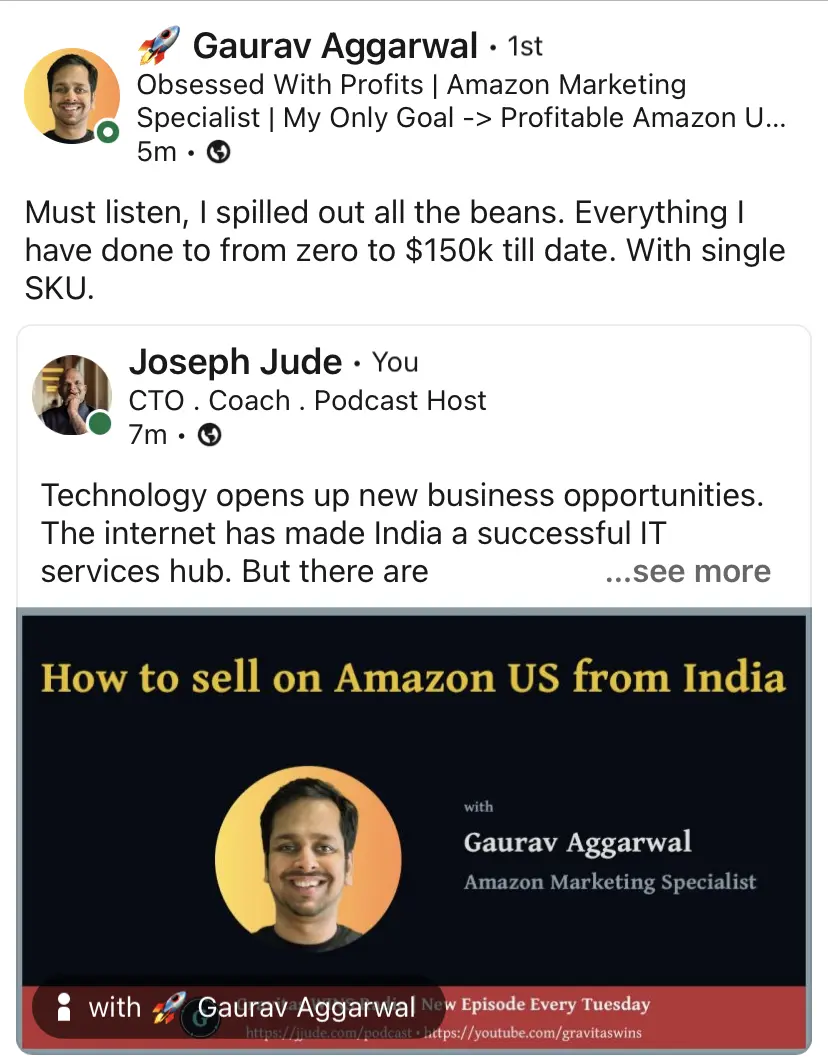Screen dimensions: 828x1057
Task: Click "CTO . Coach . Podcast Host" headline
Action: coord(307,400)
